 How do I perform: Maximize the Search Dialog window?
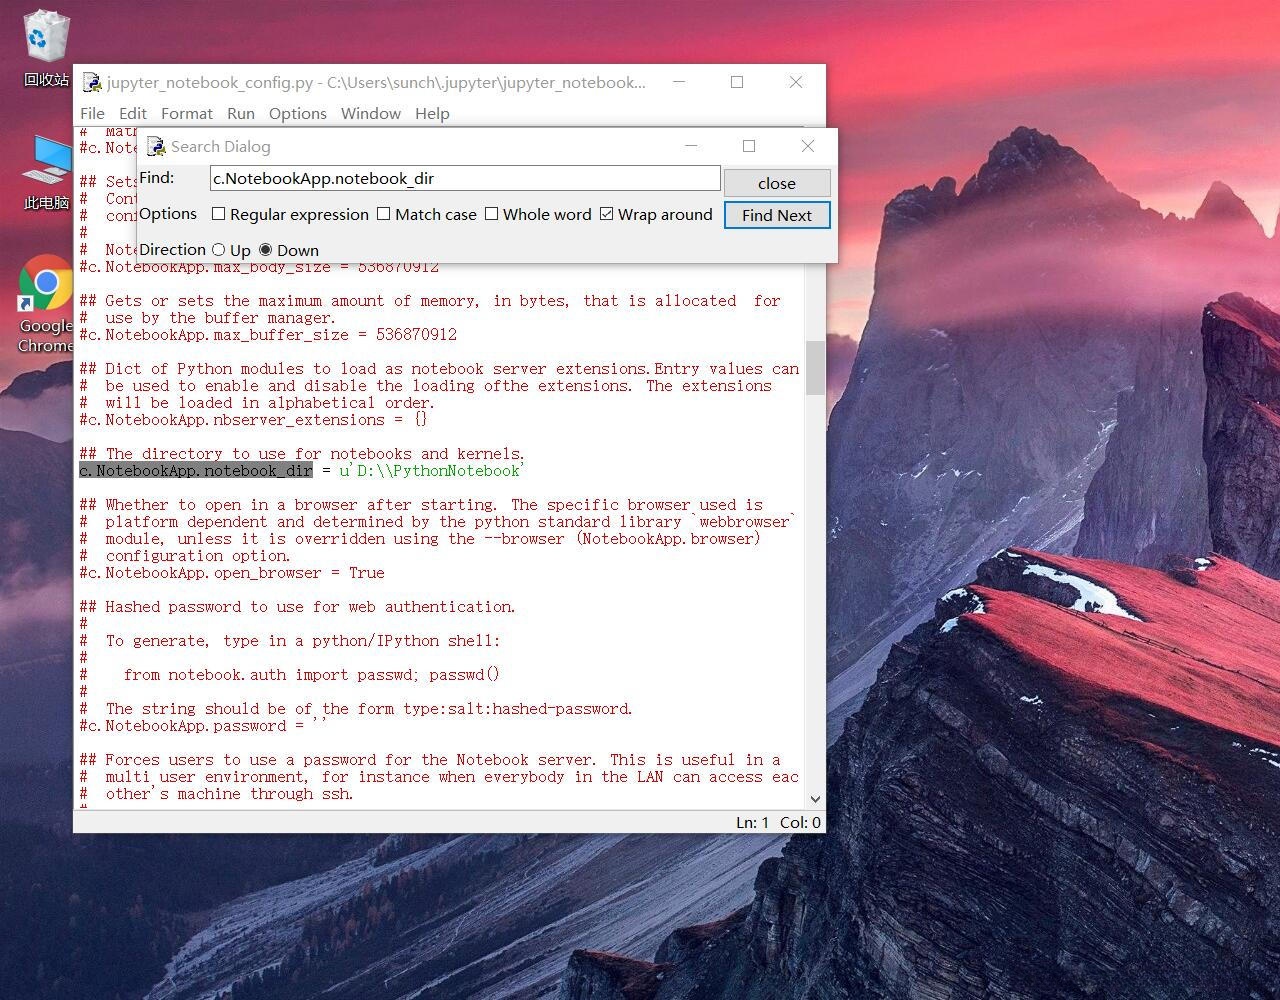pos(748,146)
